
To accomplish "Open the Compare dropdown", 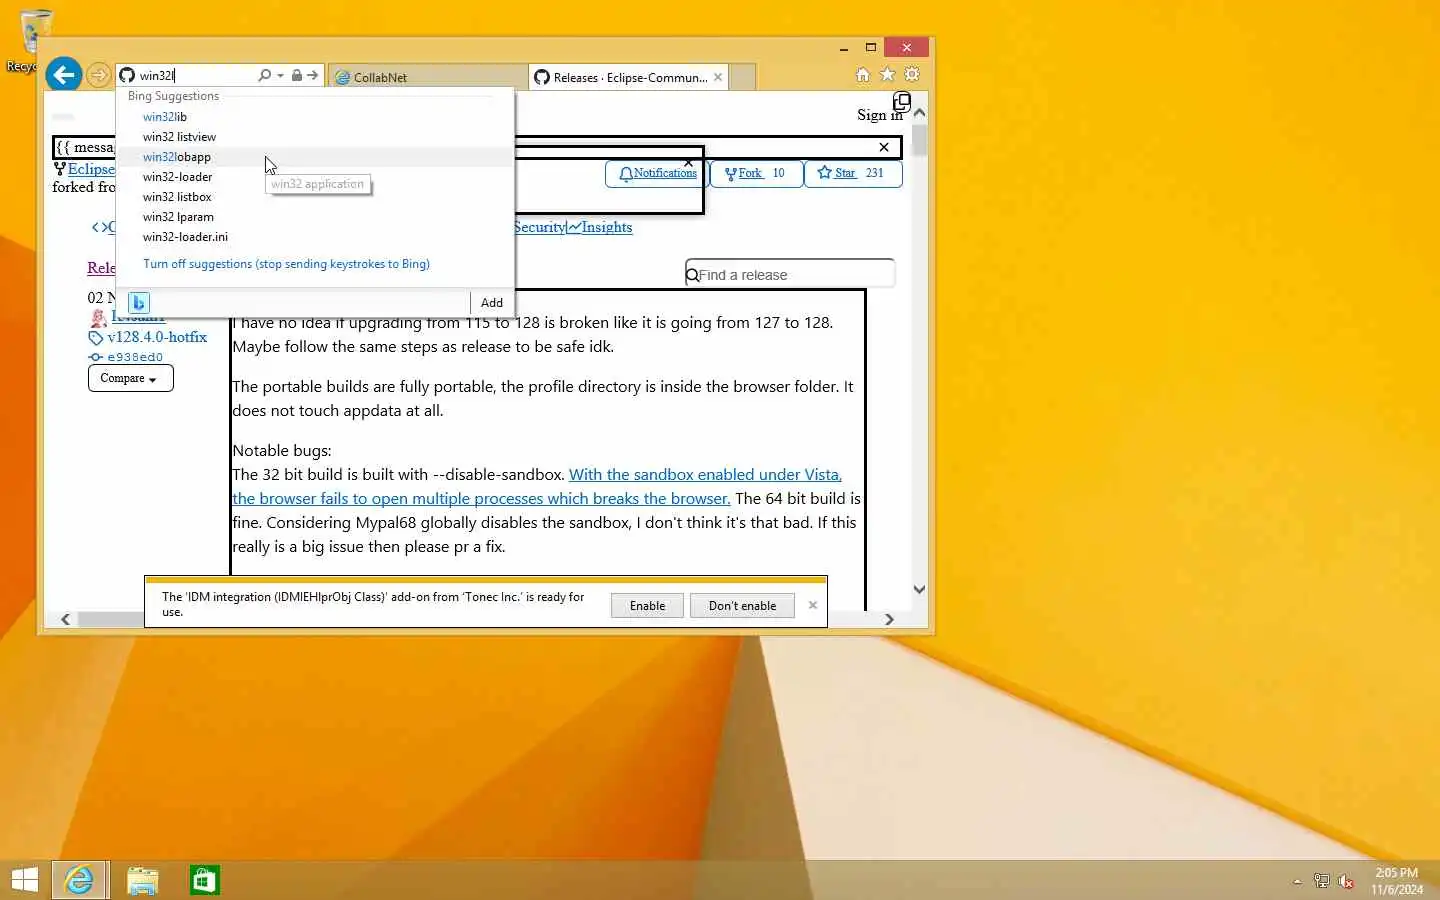I will 130,378.
